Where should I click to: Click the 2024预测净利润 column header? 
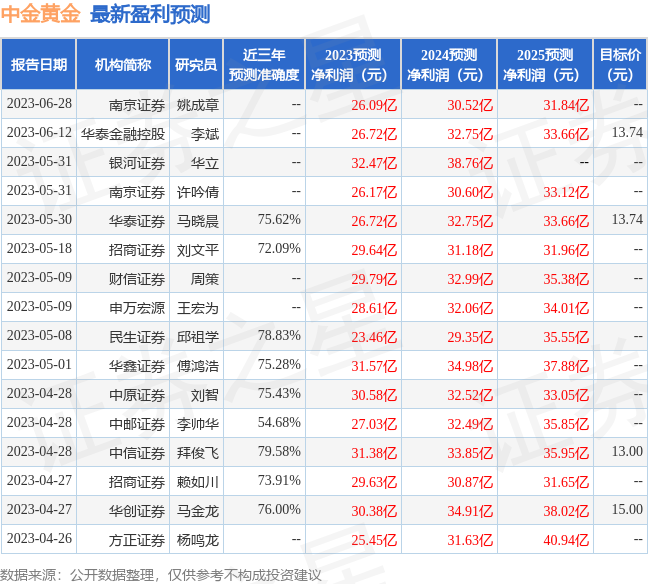click(449, 64)
